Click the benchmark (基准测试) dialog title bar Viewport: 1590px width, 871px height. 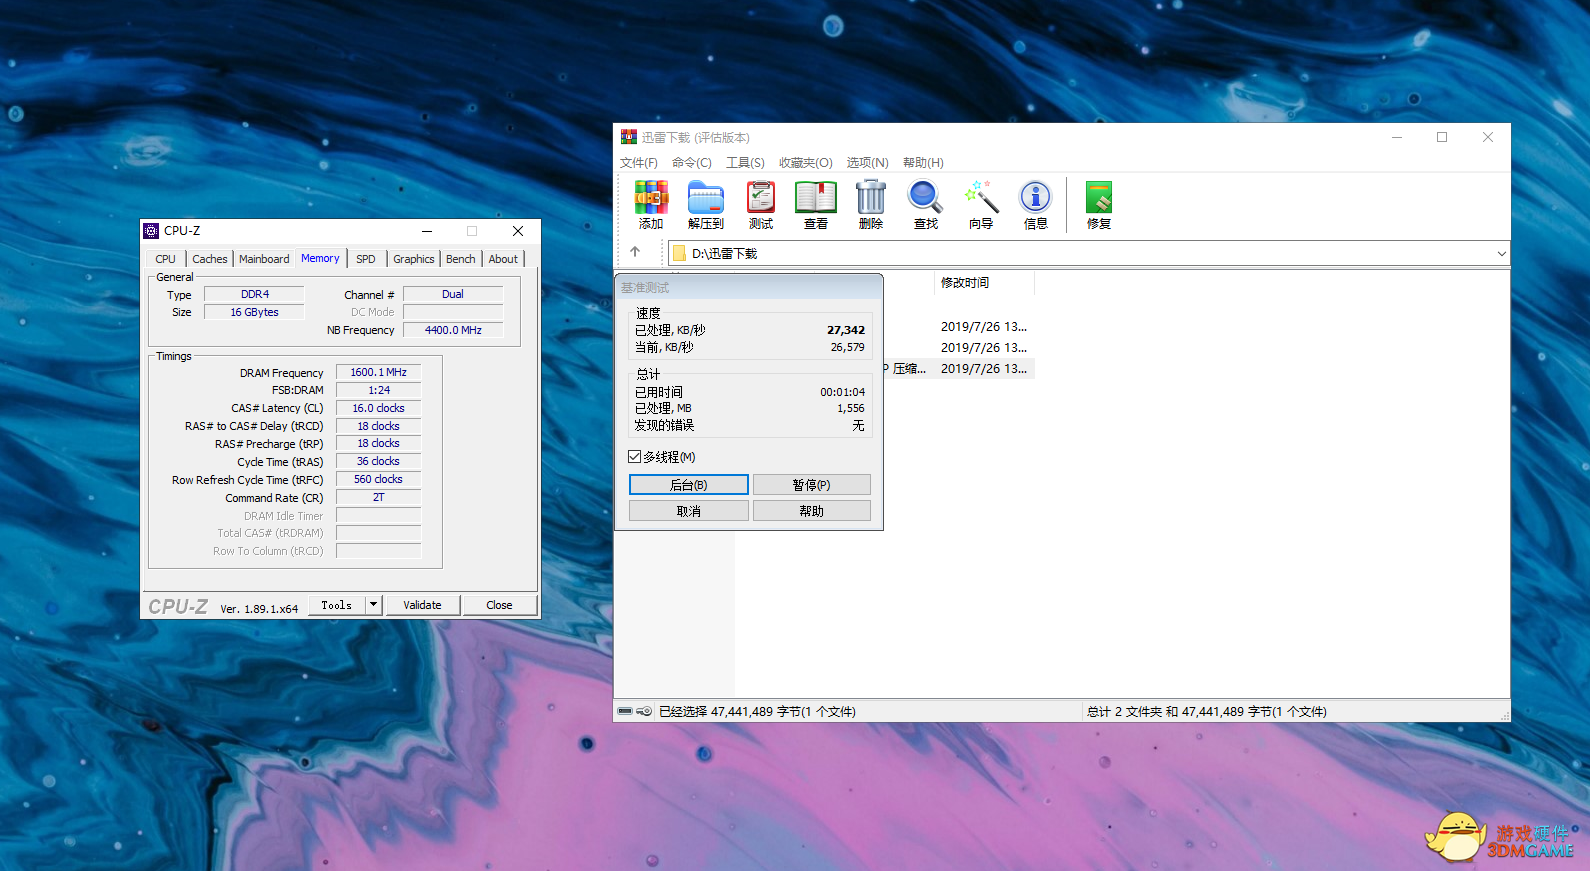749,287
